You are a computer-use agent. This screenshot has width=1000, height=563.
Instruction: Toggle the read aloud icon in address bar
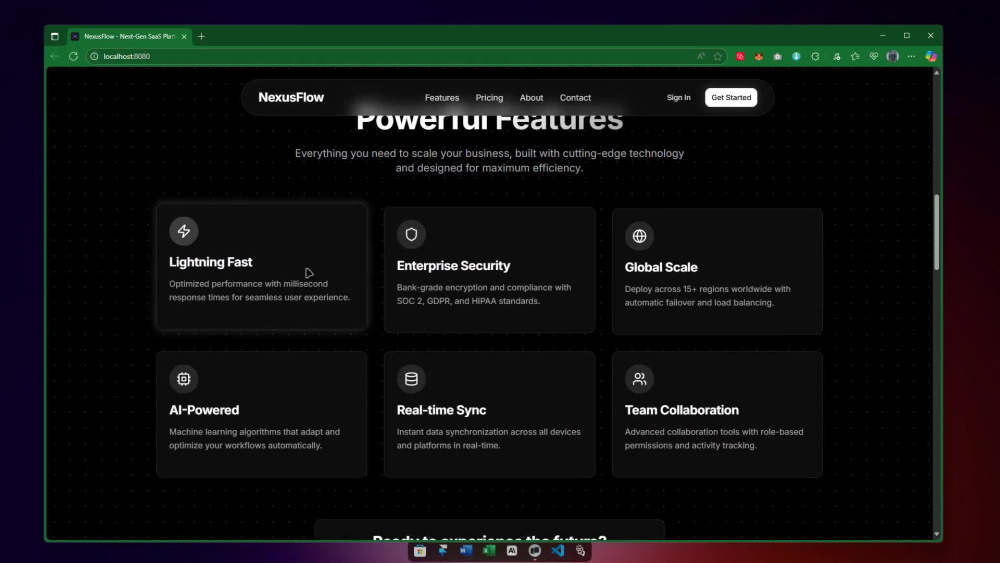click(x=701, y=56)
